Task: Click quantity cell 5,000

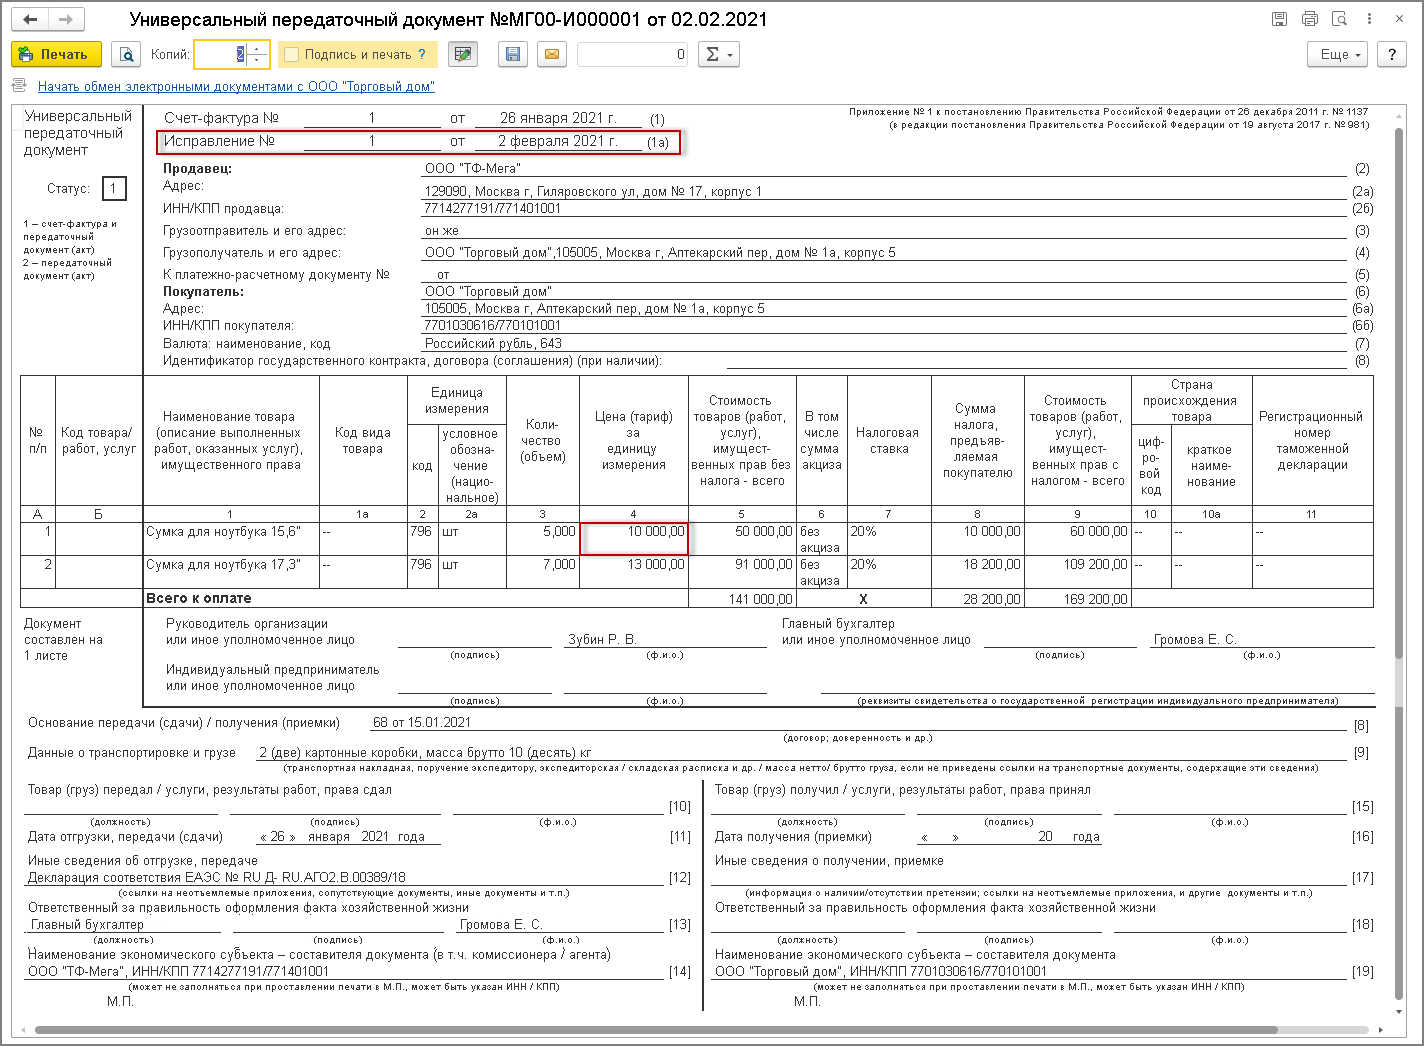Action: pos(543,539)
